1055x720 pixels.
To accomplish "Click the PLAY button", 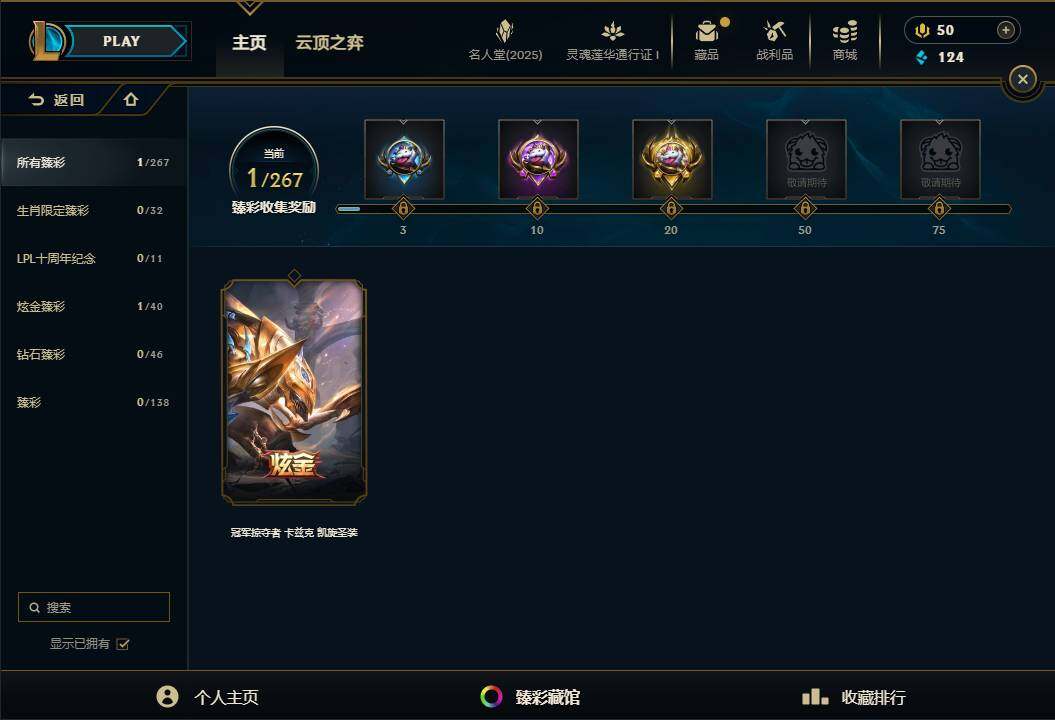I will [x=122, y=41].
